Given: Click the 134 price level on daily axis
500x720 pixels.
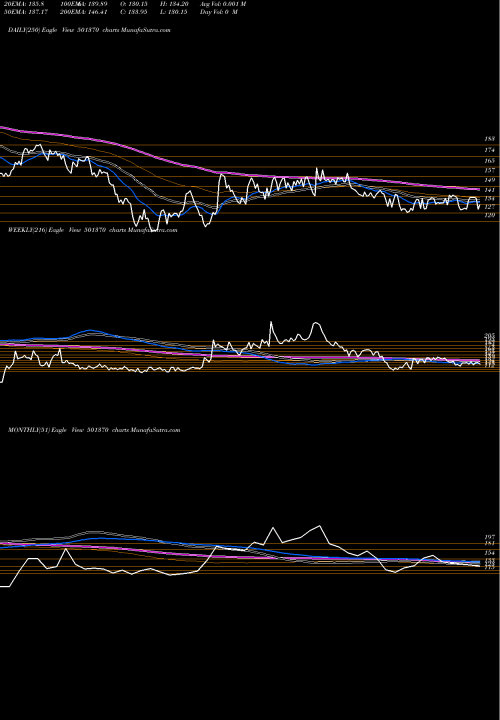Looking at the screenshot, I should coord(489,198).
